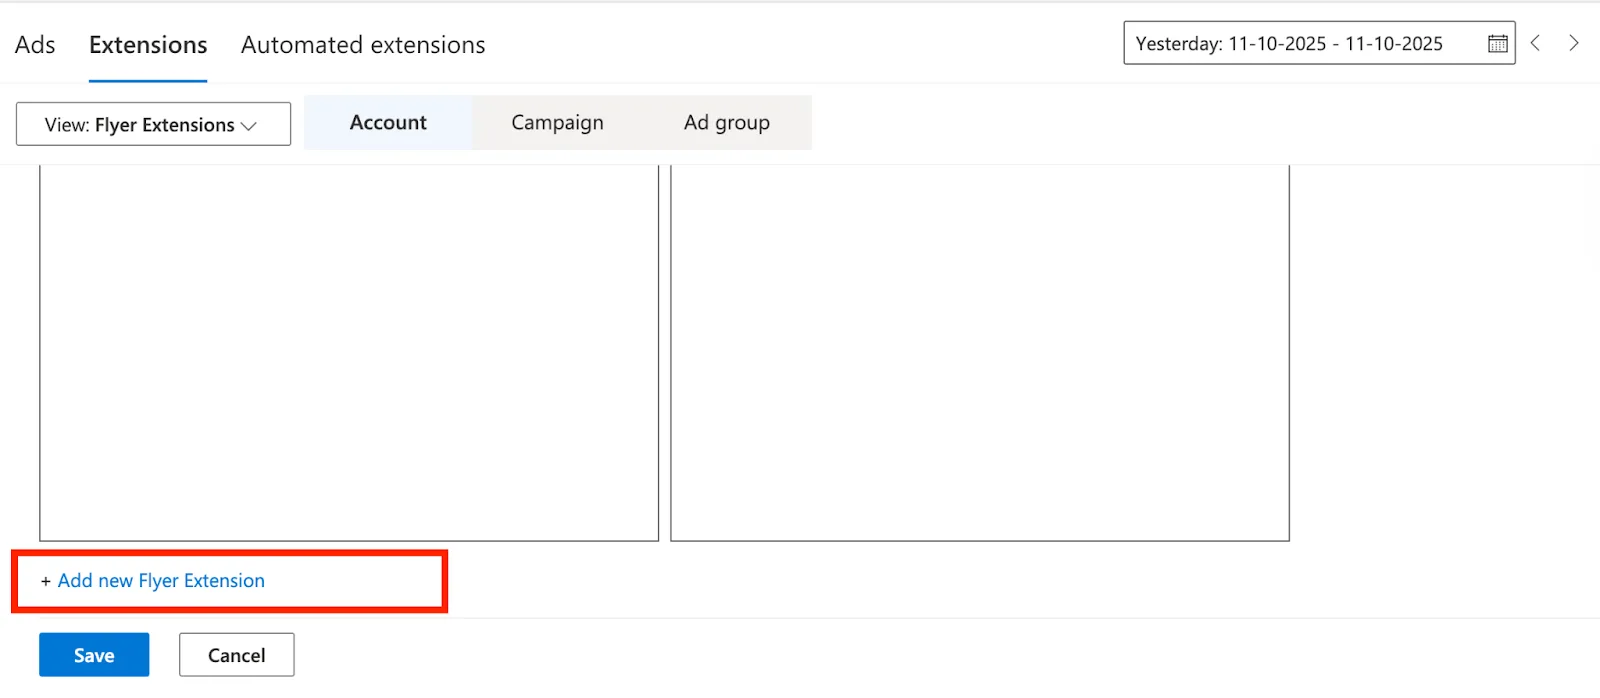Choose the Campaign level tab
Viewport: 1600px width, 698px height.
(x=557, y=123)
